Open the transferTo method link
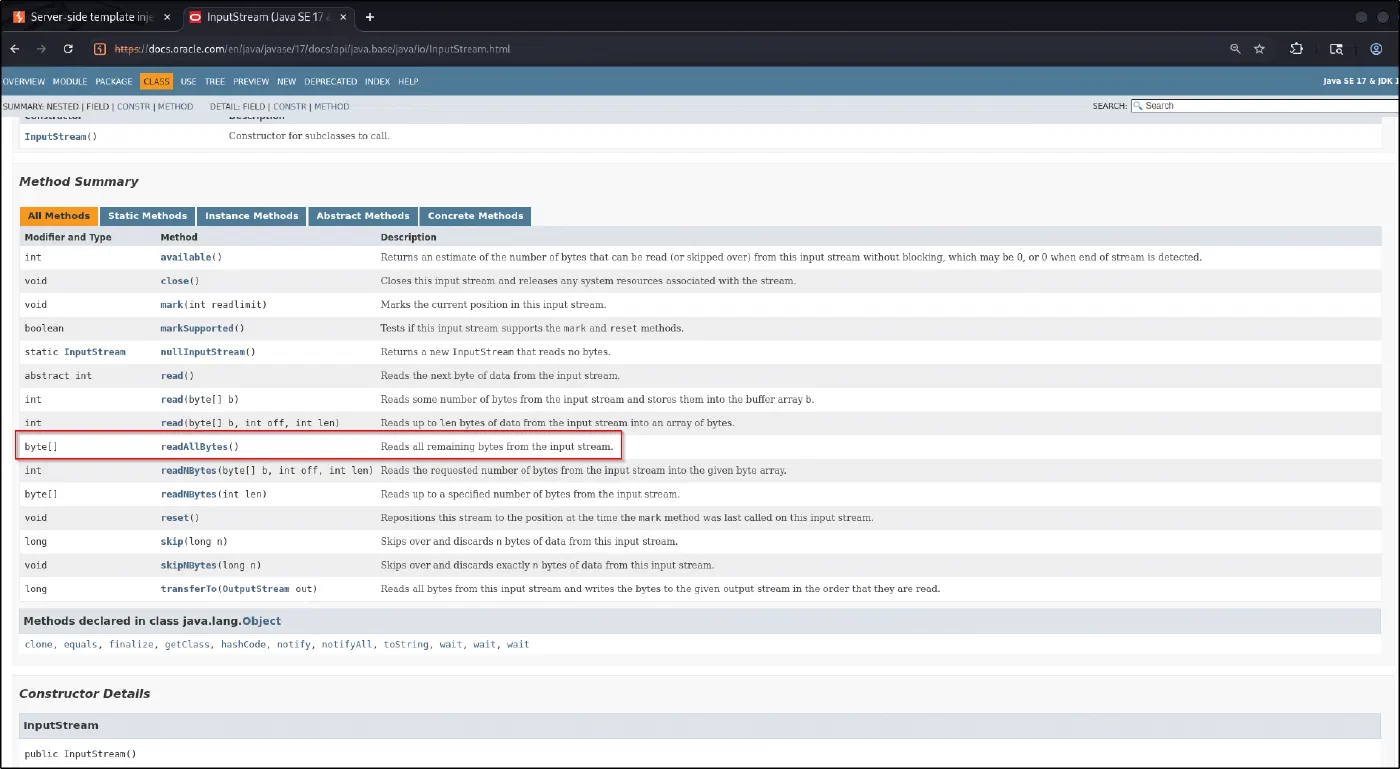This screenshot has height=769, width=1400. (x=188, y=589)
